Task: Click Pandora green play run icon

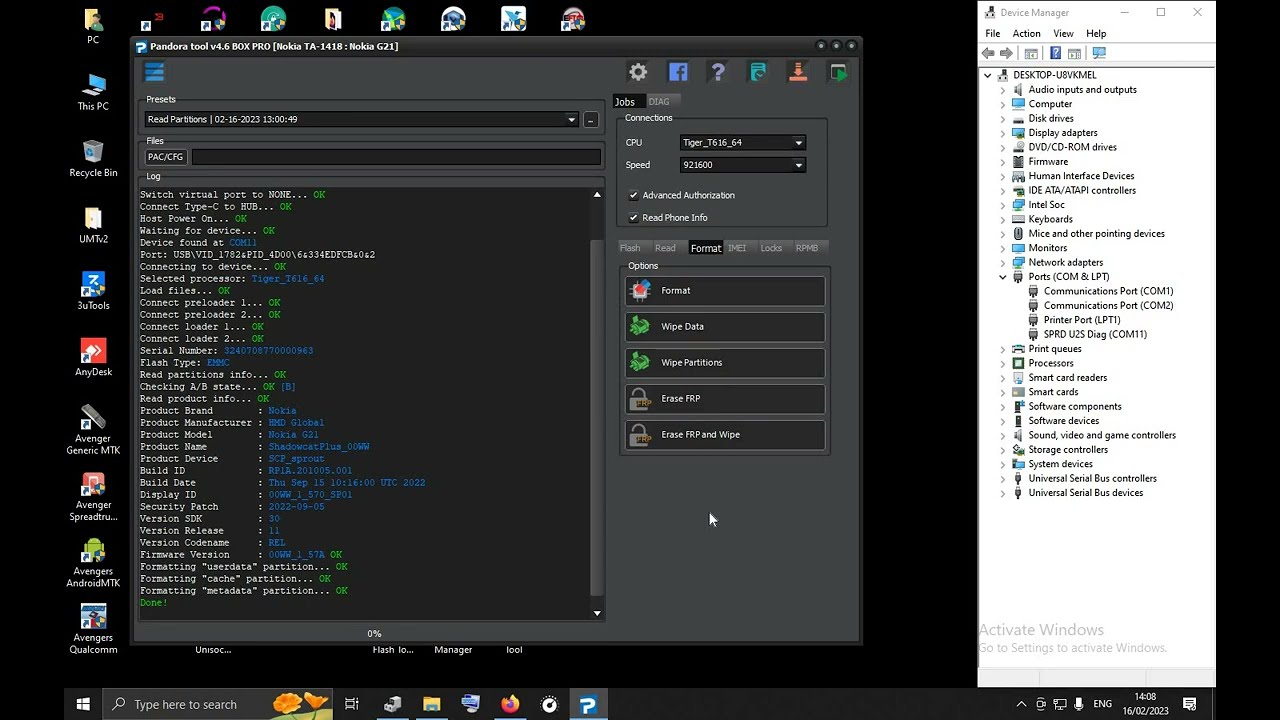Action: [x=838, y=72]
